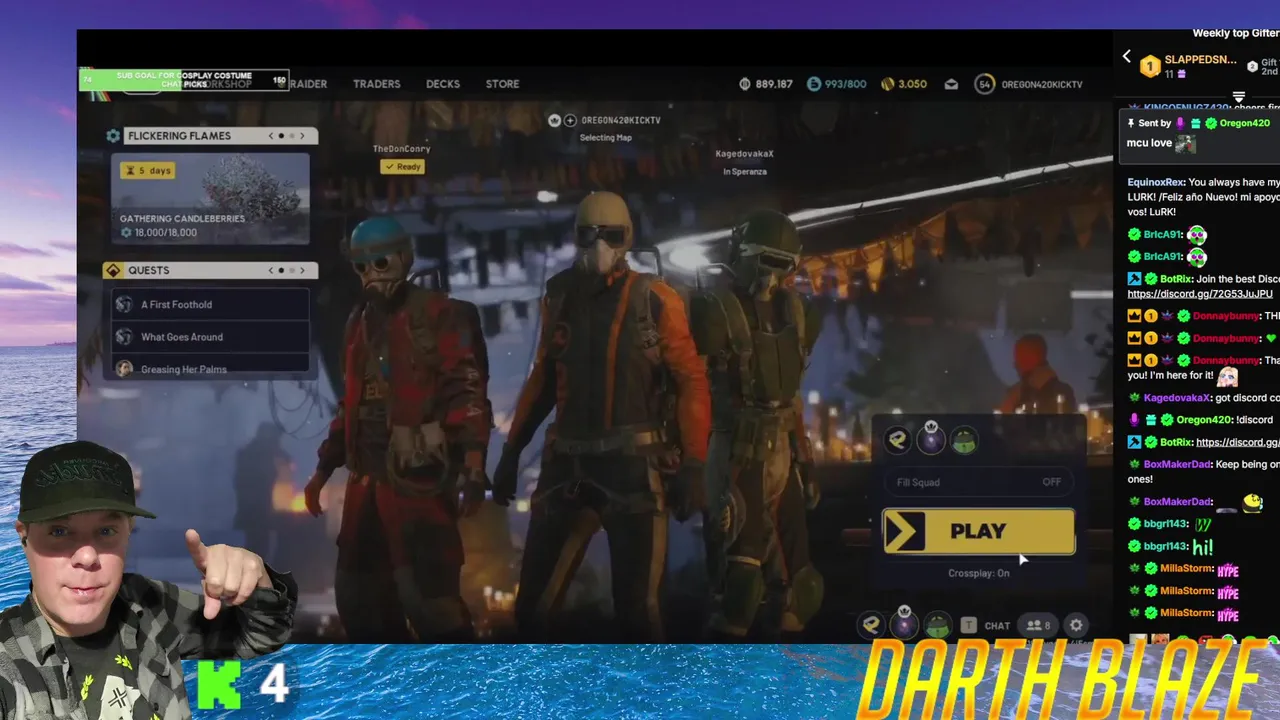The width and height of the screenshot is (1280, 720).
Task: Open the settings gear in bottom bar
Action: 1076,625
